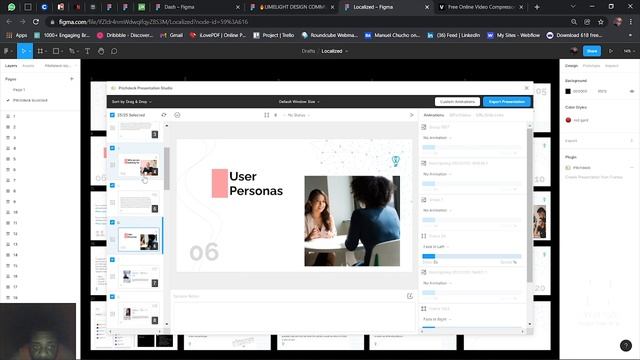Adjust the first No Animation timing slider

coord(471,147)
